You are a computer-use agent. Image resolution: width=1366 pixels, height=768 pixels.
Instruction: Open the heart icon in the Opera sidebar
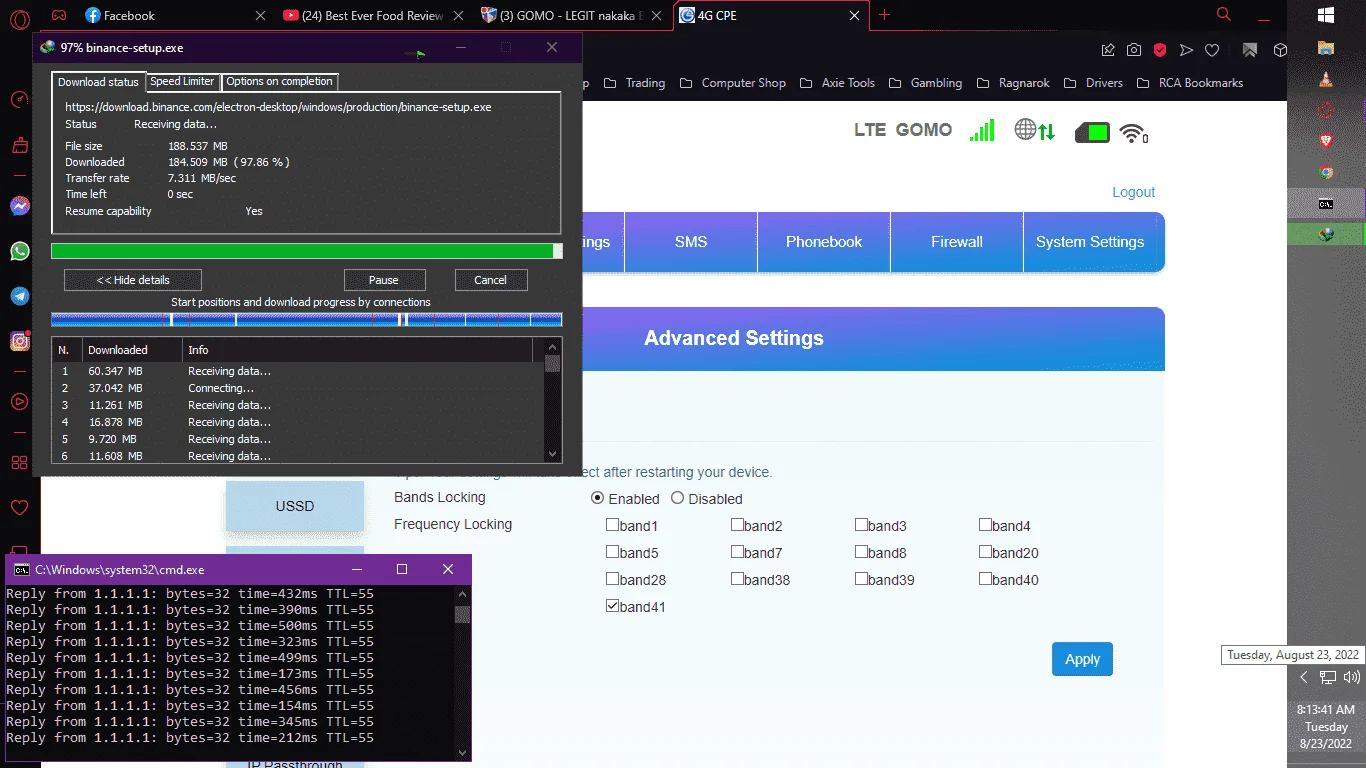point(19,508)
